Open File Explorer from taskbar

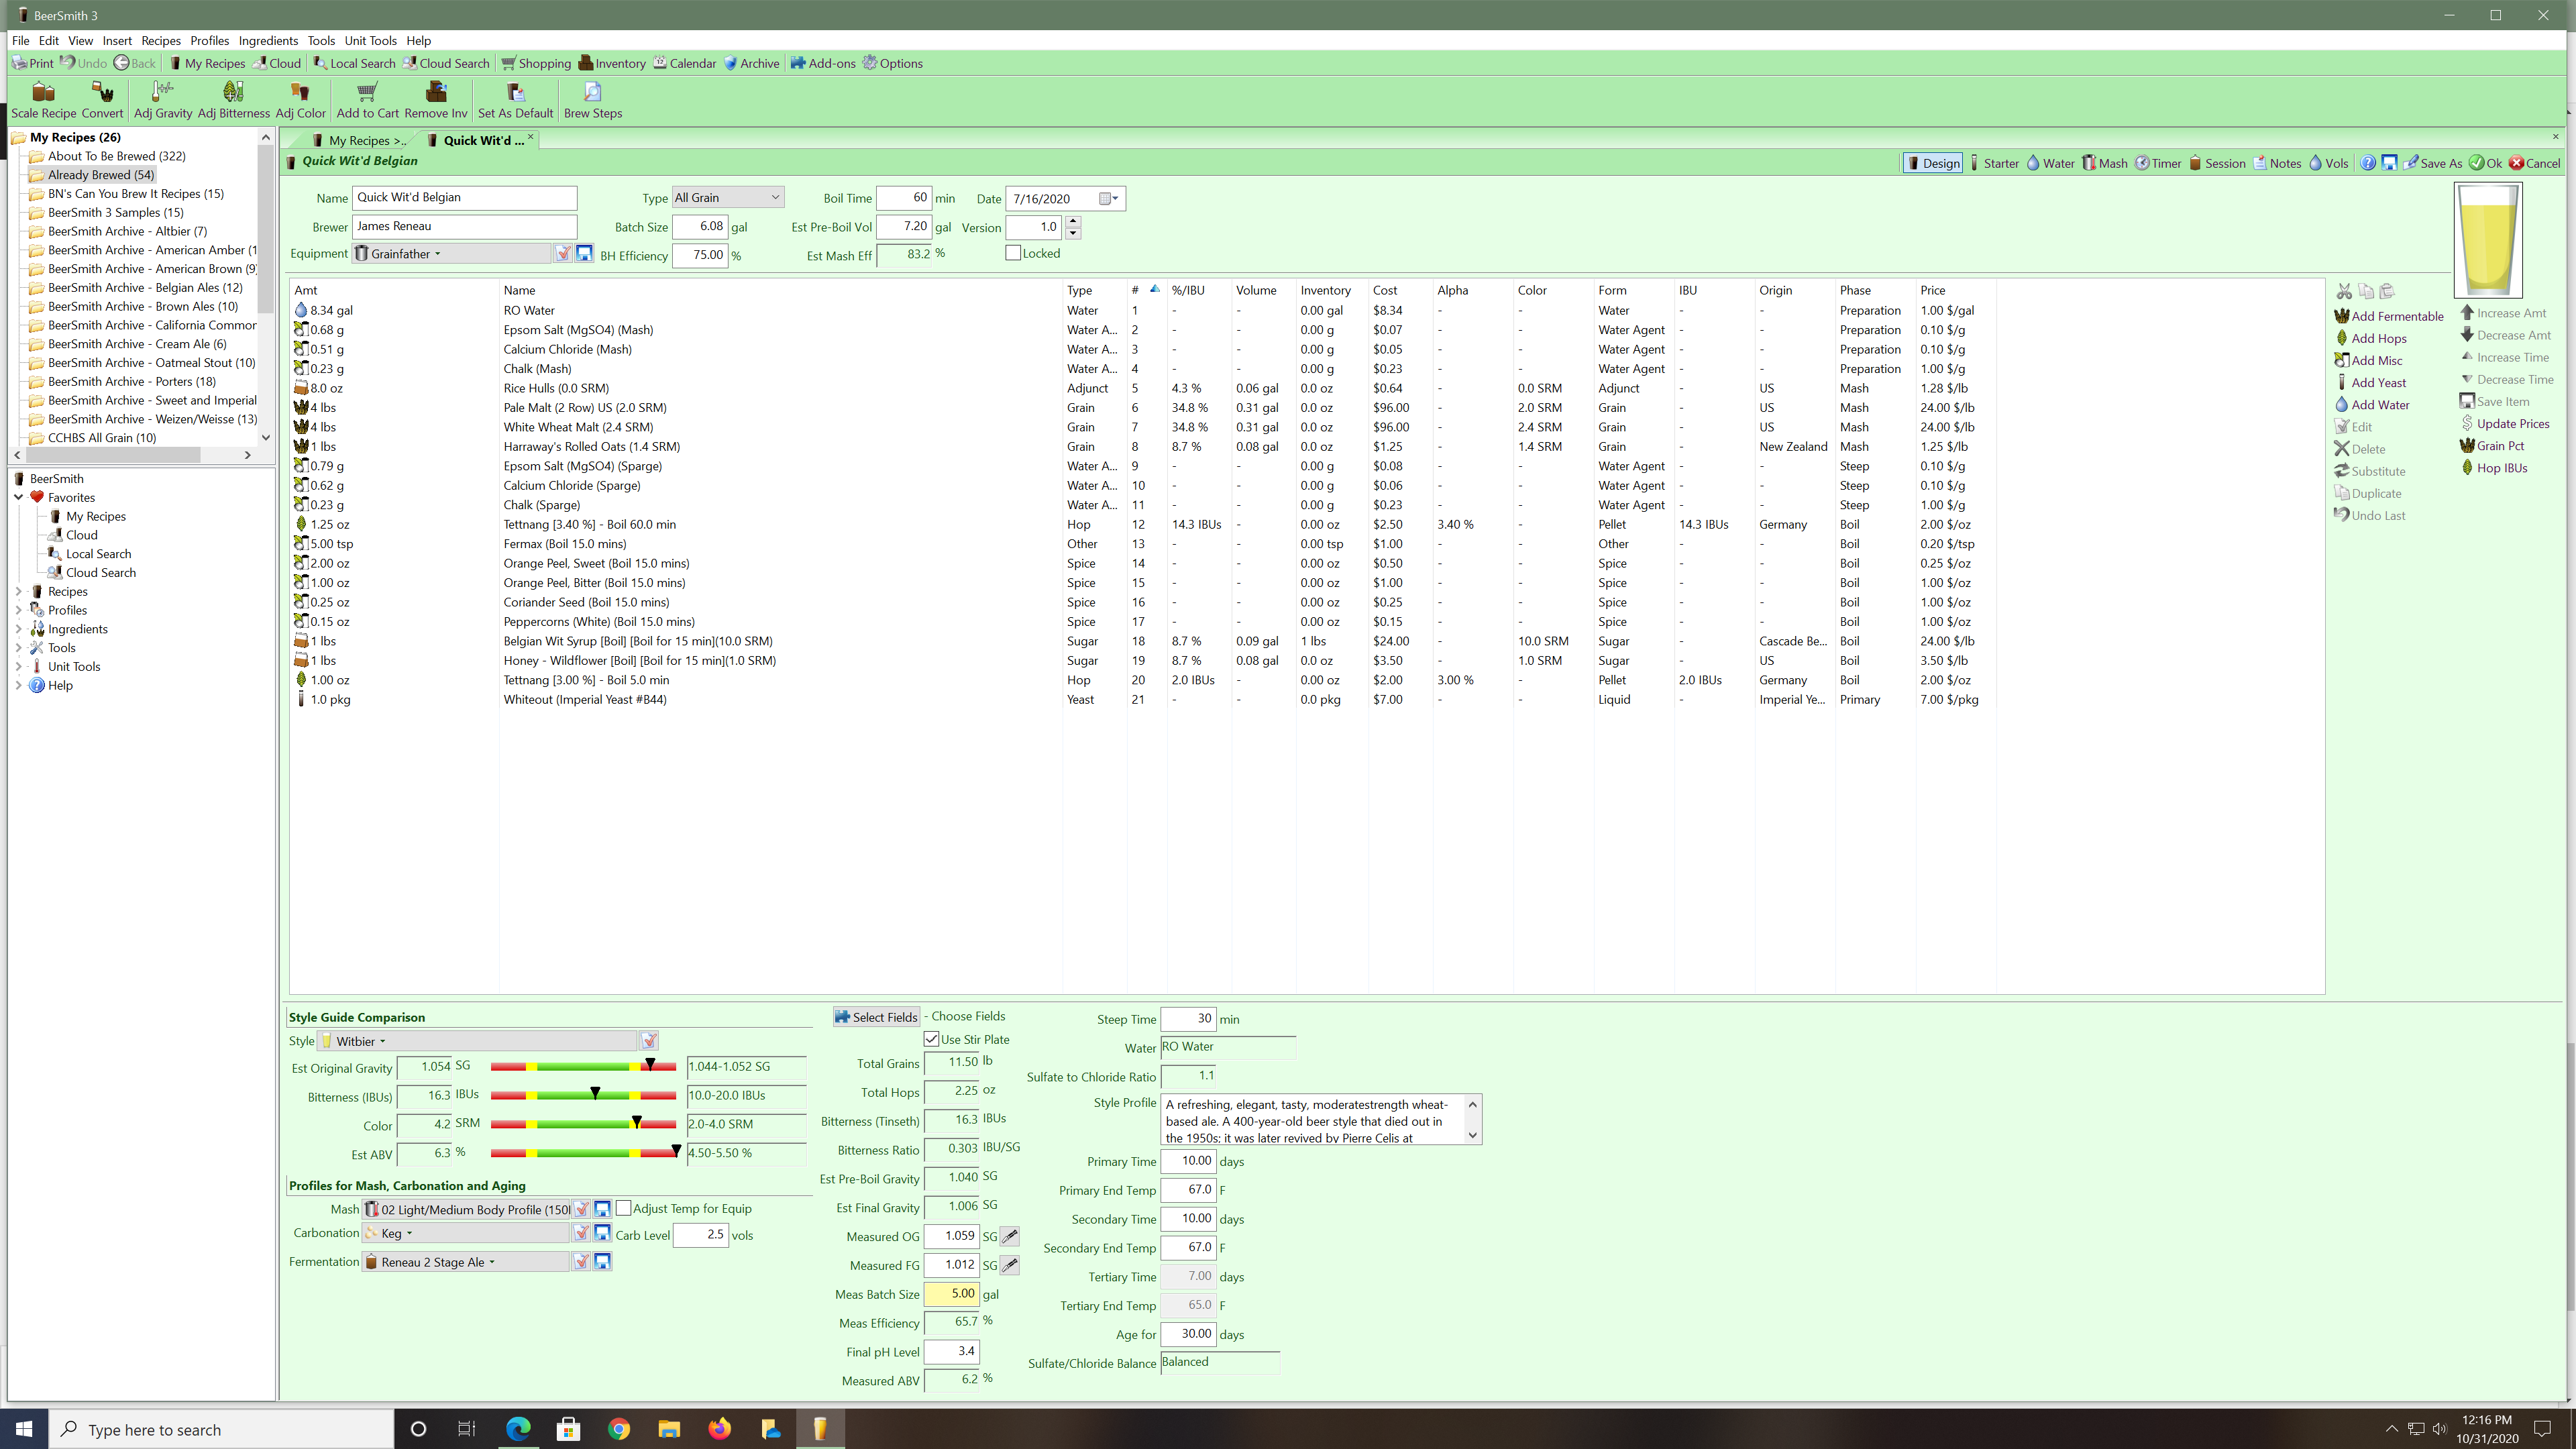tap(669, 1429)
